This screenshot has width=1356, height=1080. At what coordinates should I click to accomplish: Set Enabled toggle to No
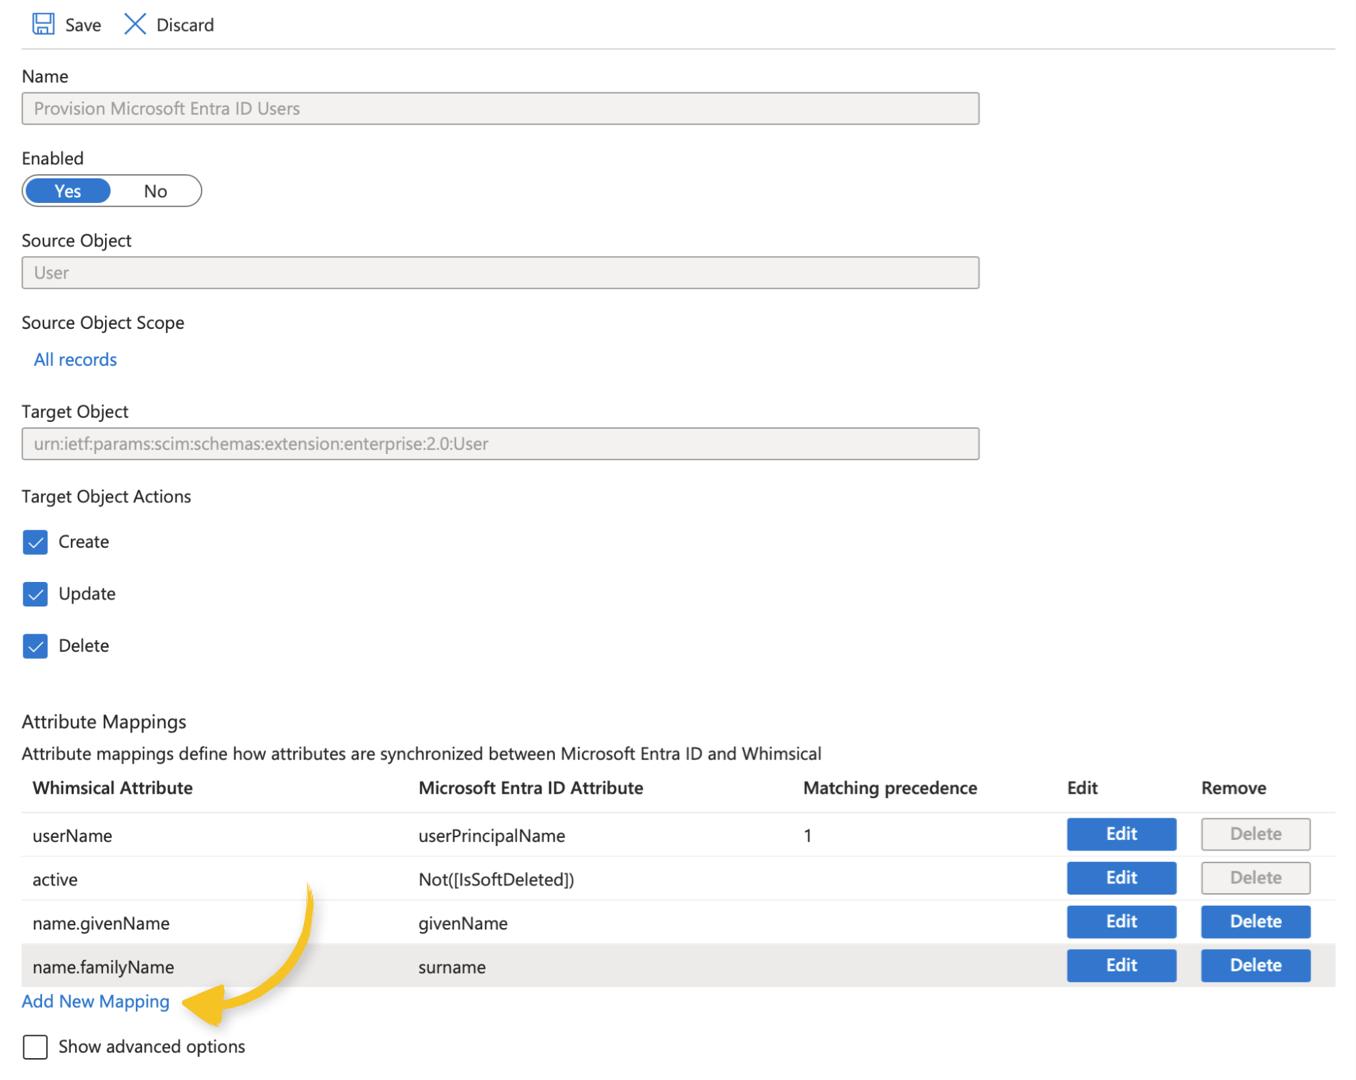(155, 191)
